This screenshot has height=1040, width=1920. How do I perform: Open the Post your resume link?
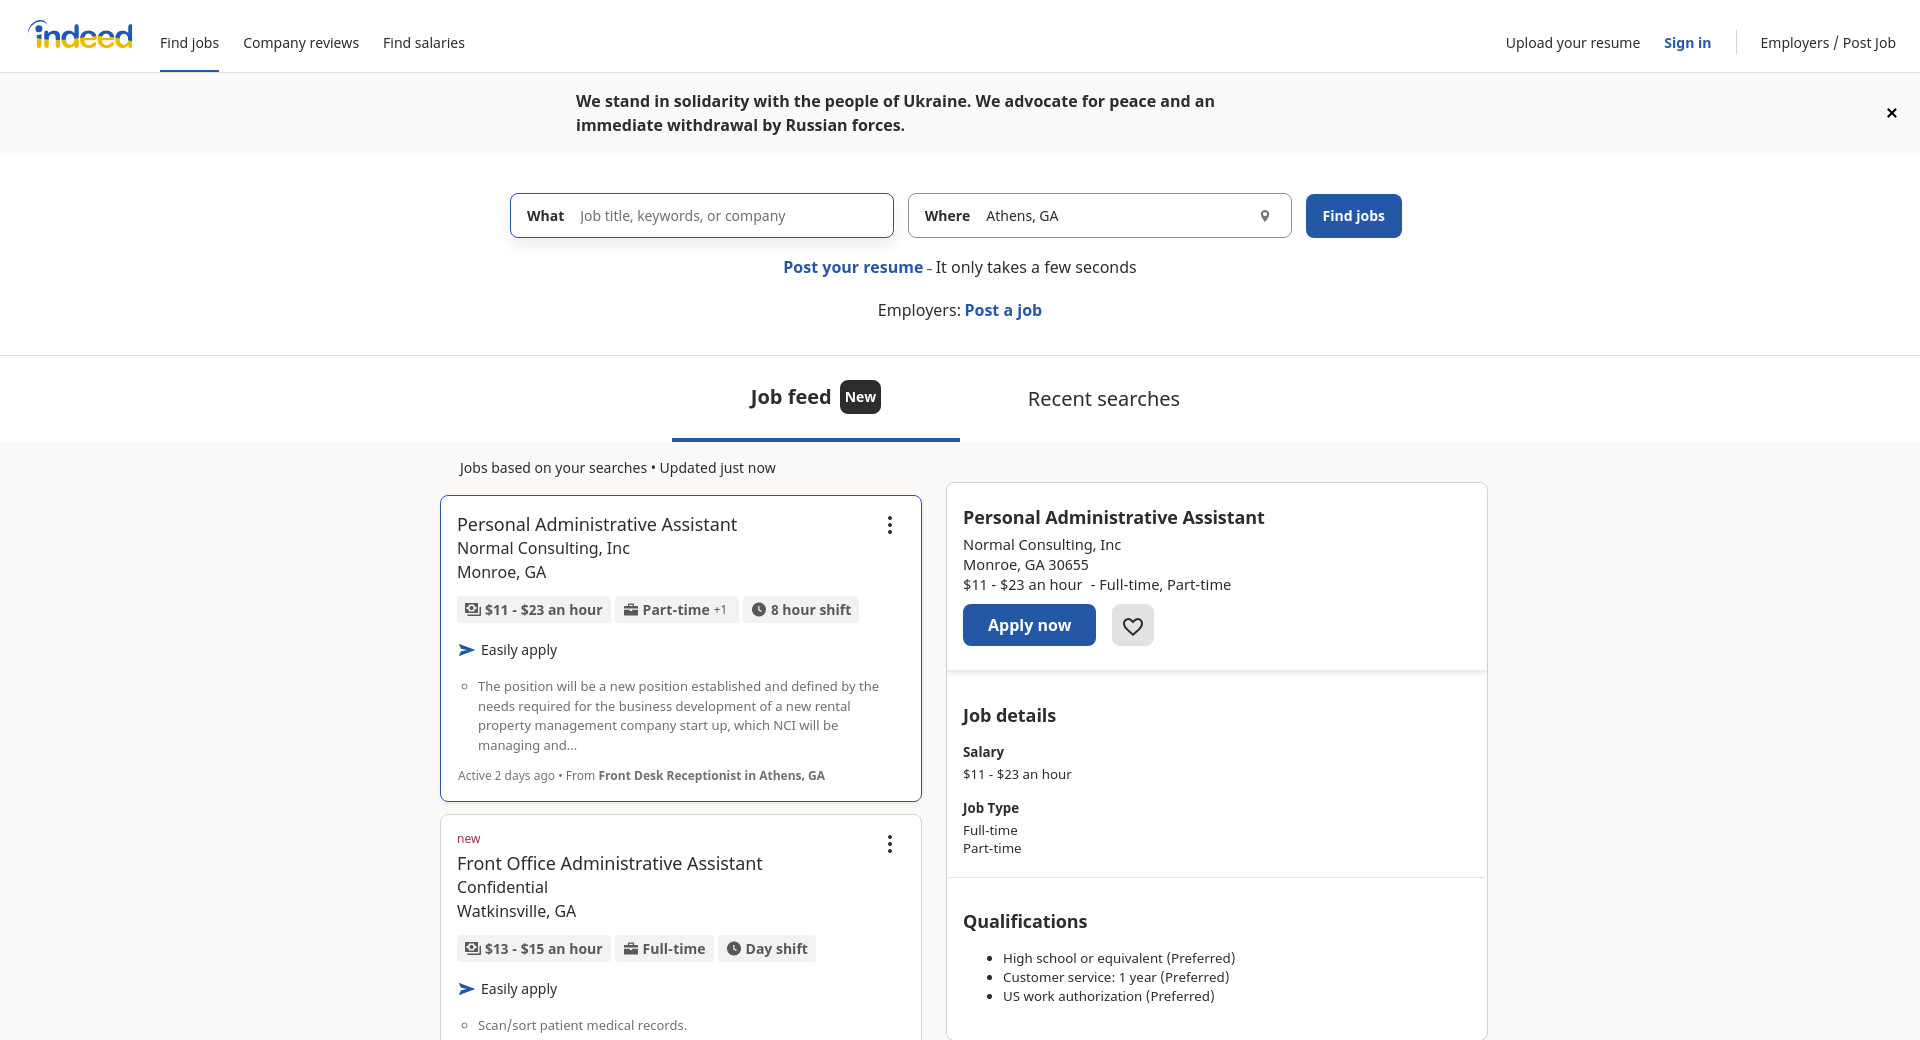click(x=852, y=267)
